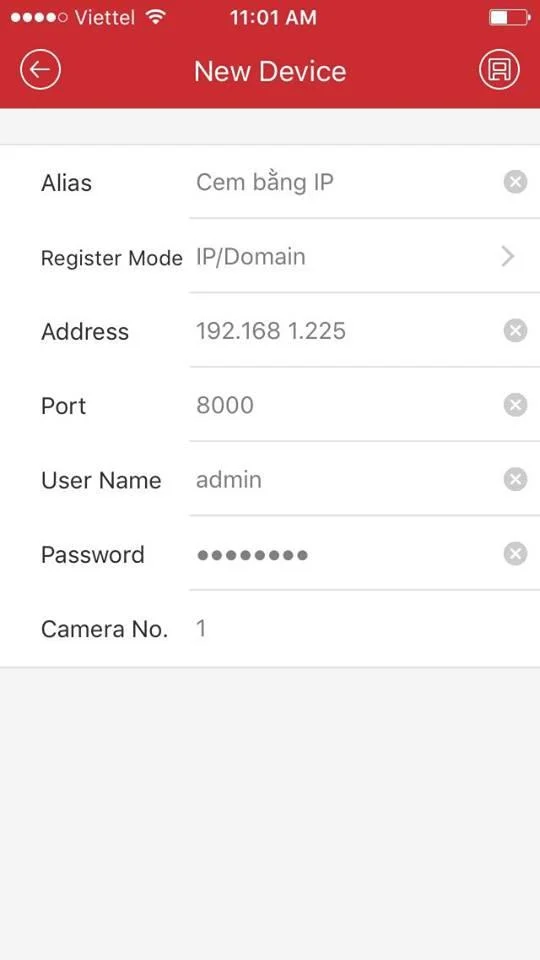Tap the Camera No. value

(201, 629)
